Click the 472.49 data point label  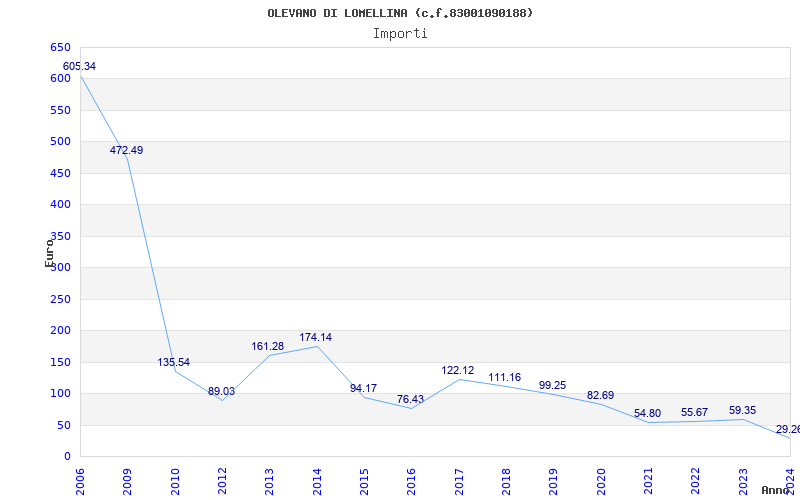[x=127, y=151]
